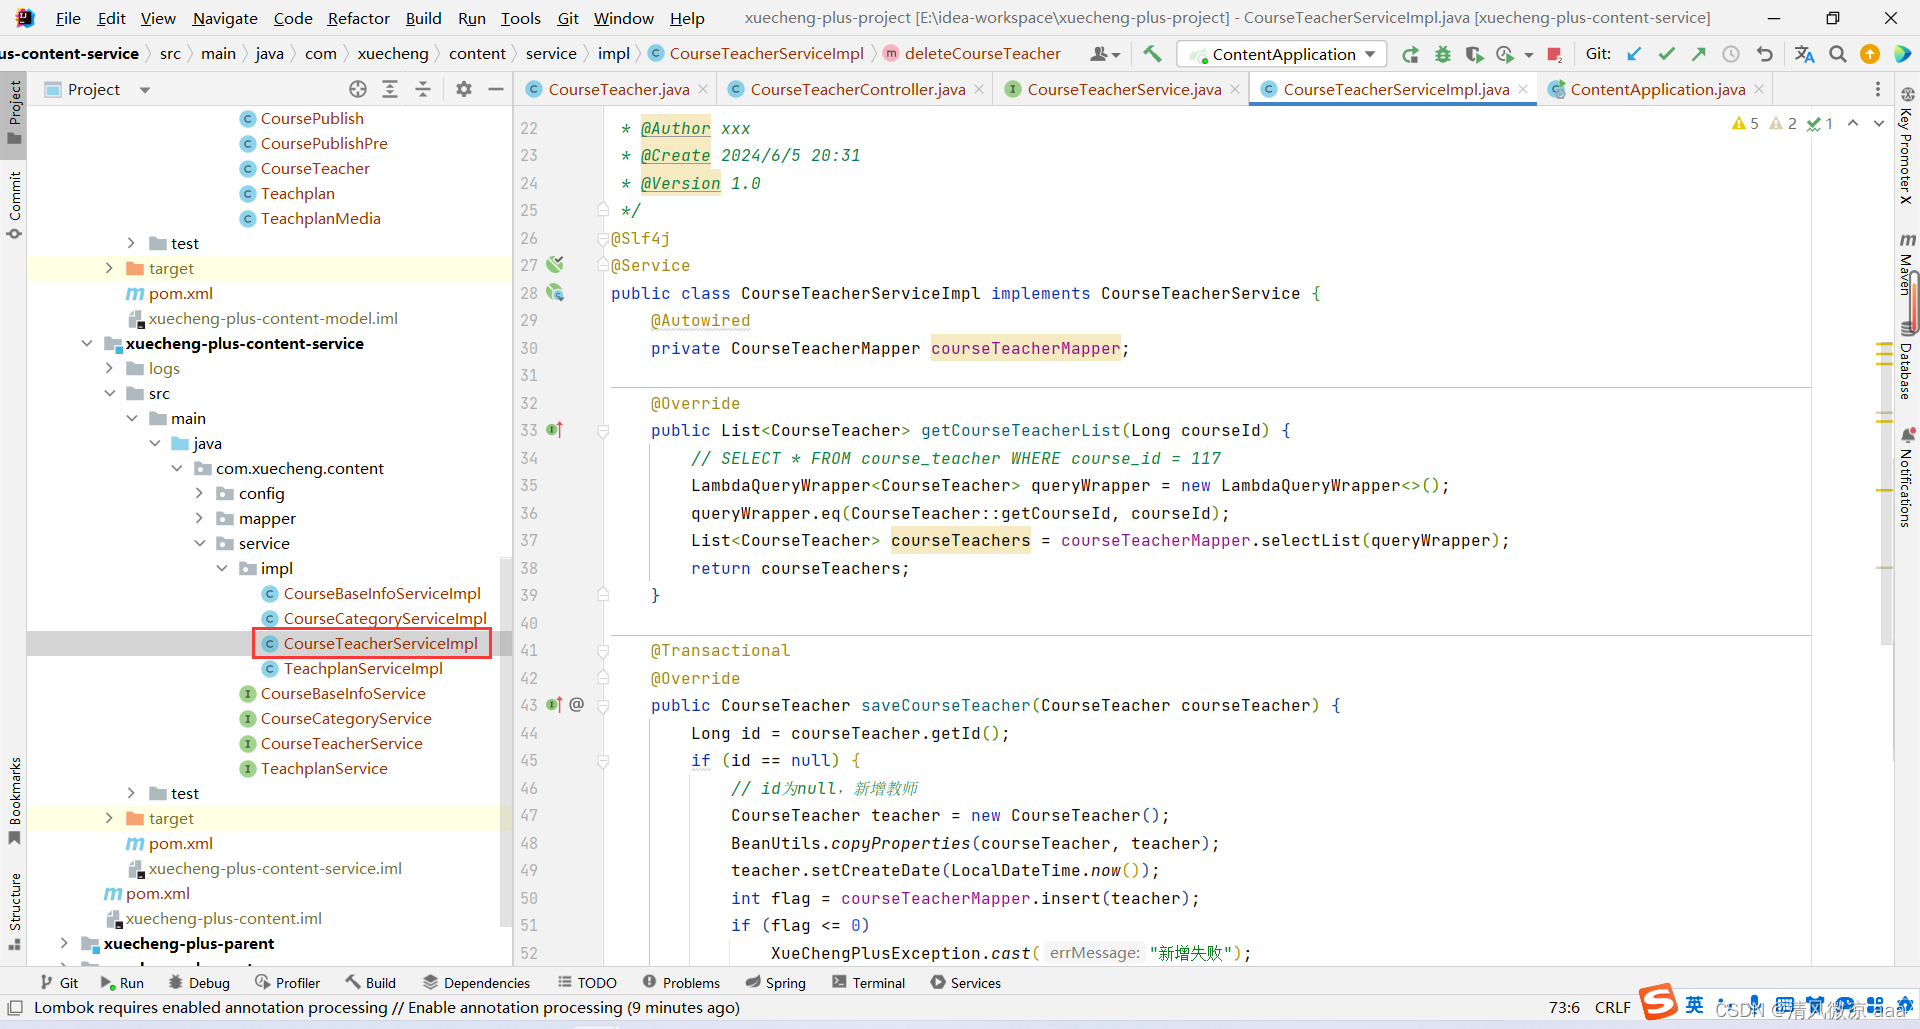Toggle the Commit tool window
The height and width of the screenshot is (1029, 1920).
coord(14,205)
